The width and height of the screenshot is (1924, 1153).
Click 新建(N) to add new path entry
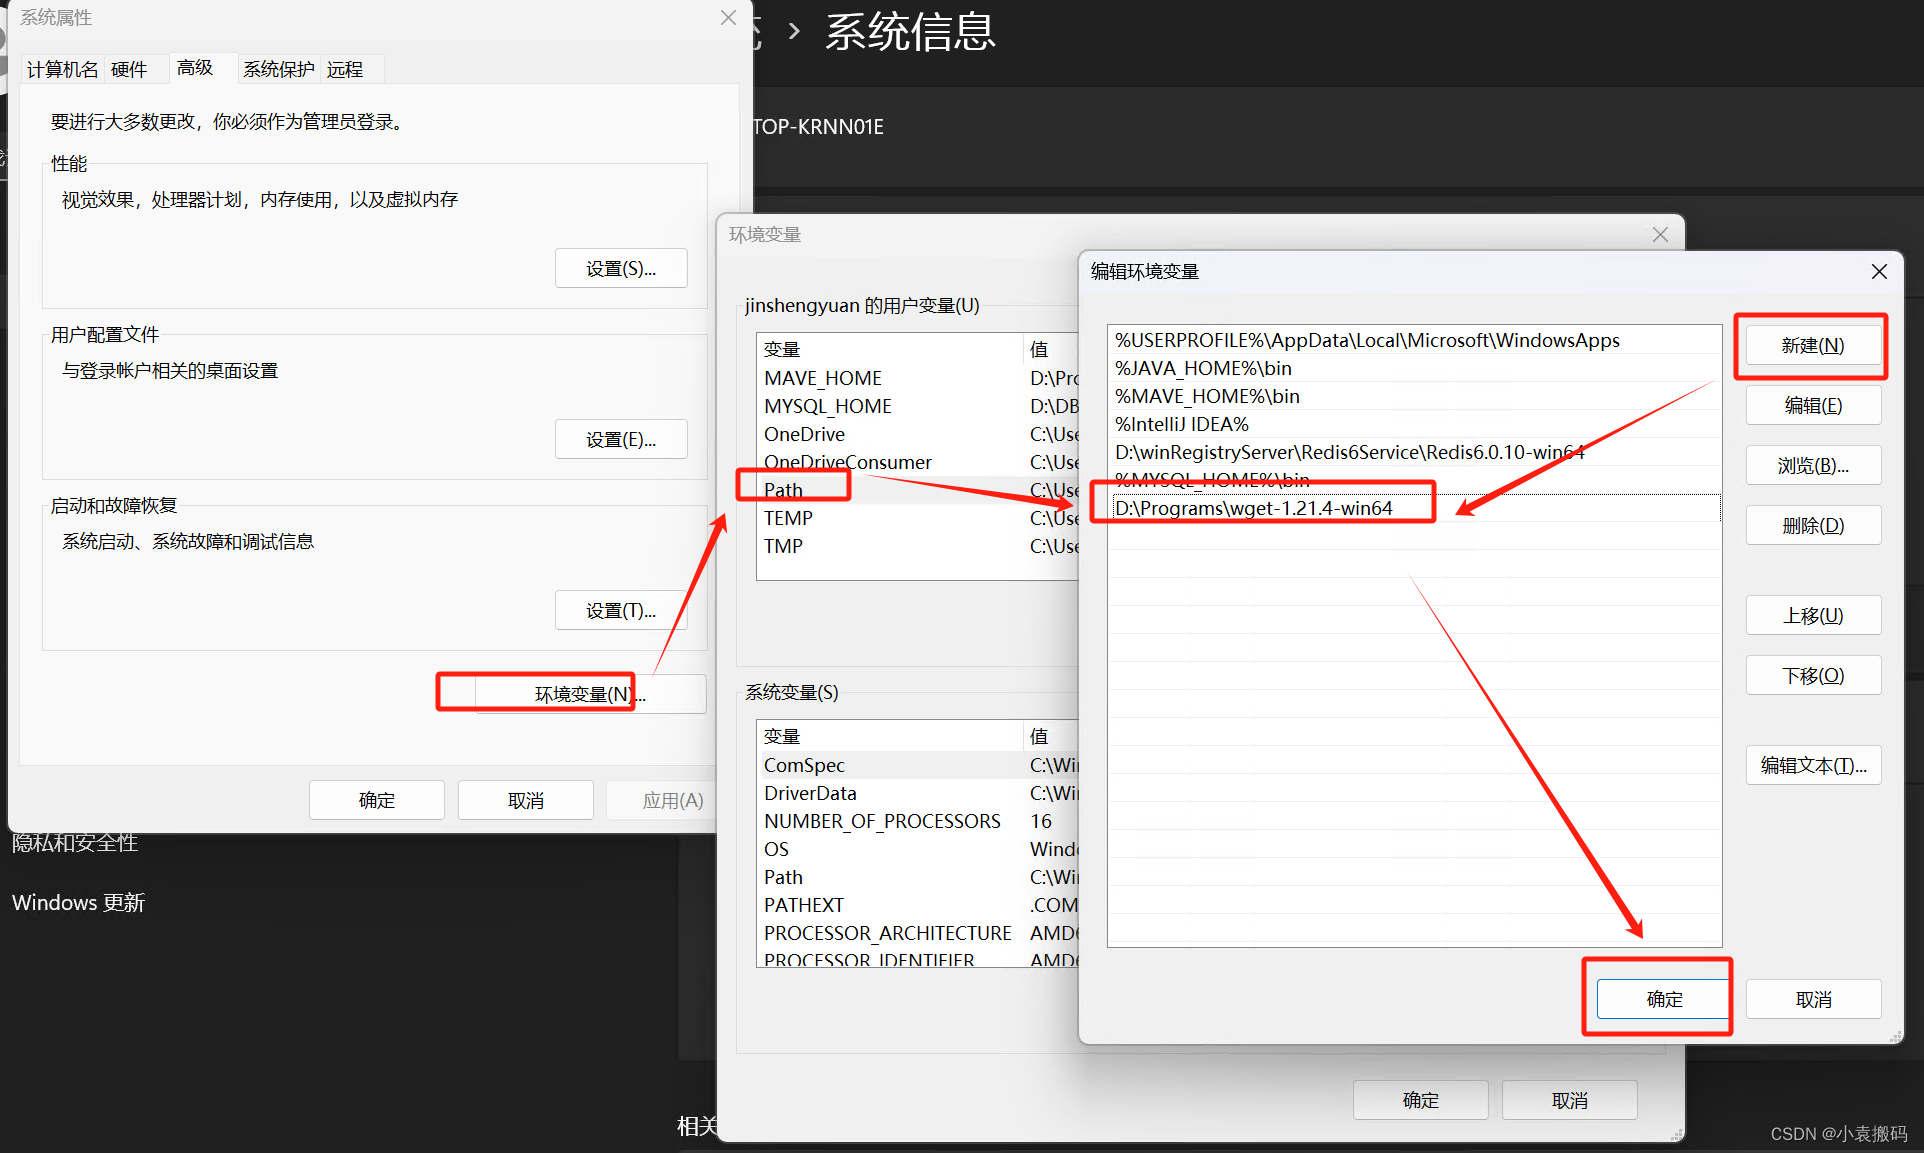pyautogui.click(x=1811, y=345)
